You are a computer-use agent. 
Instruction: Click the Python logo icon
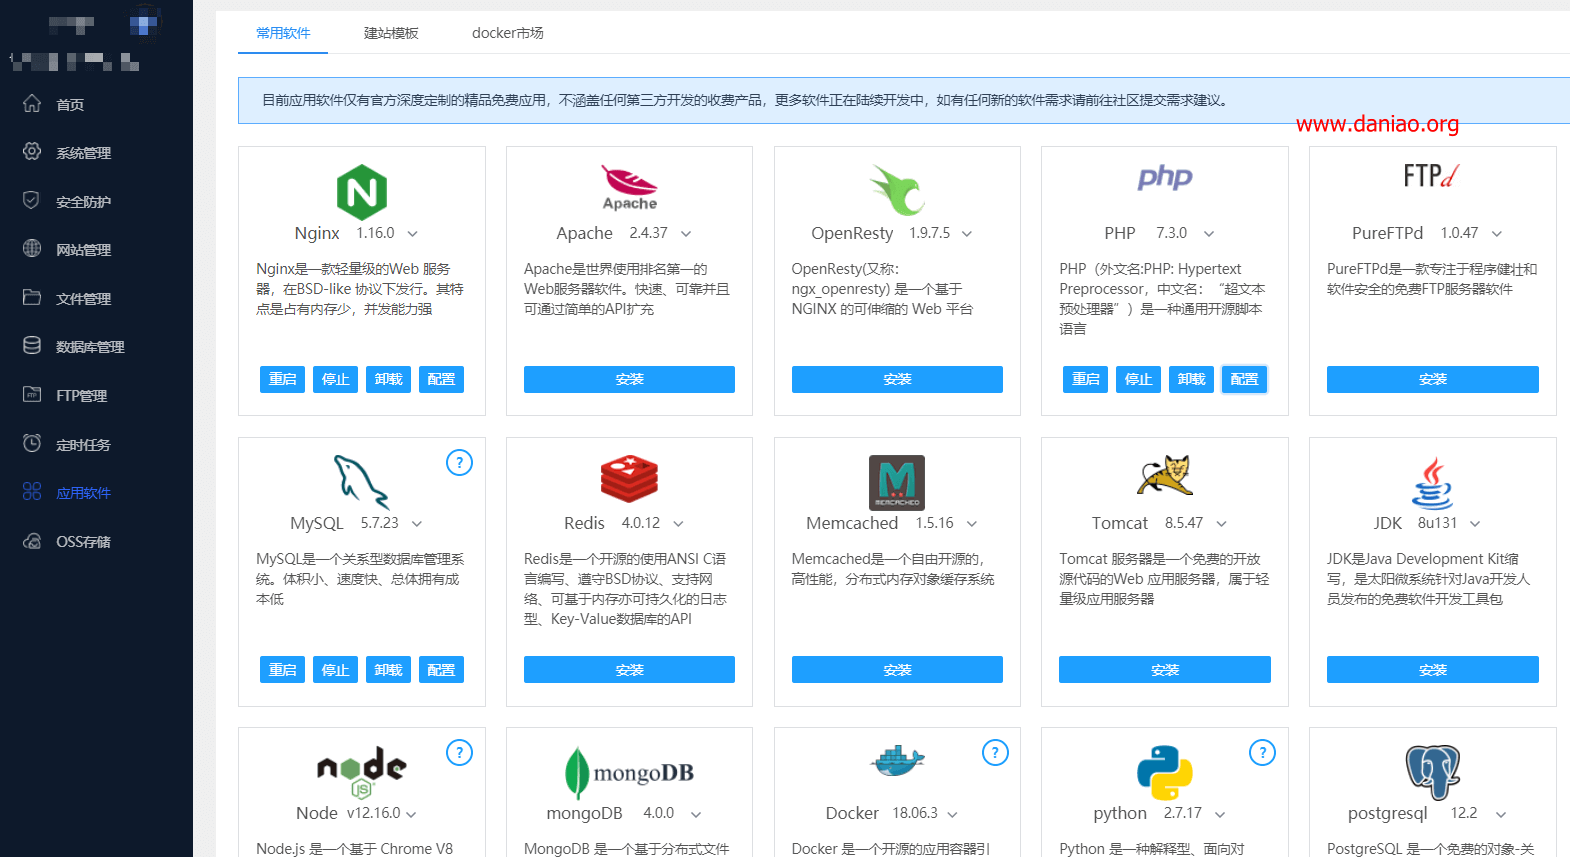(x=1165, y=772)
